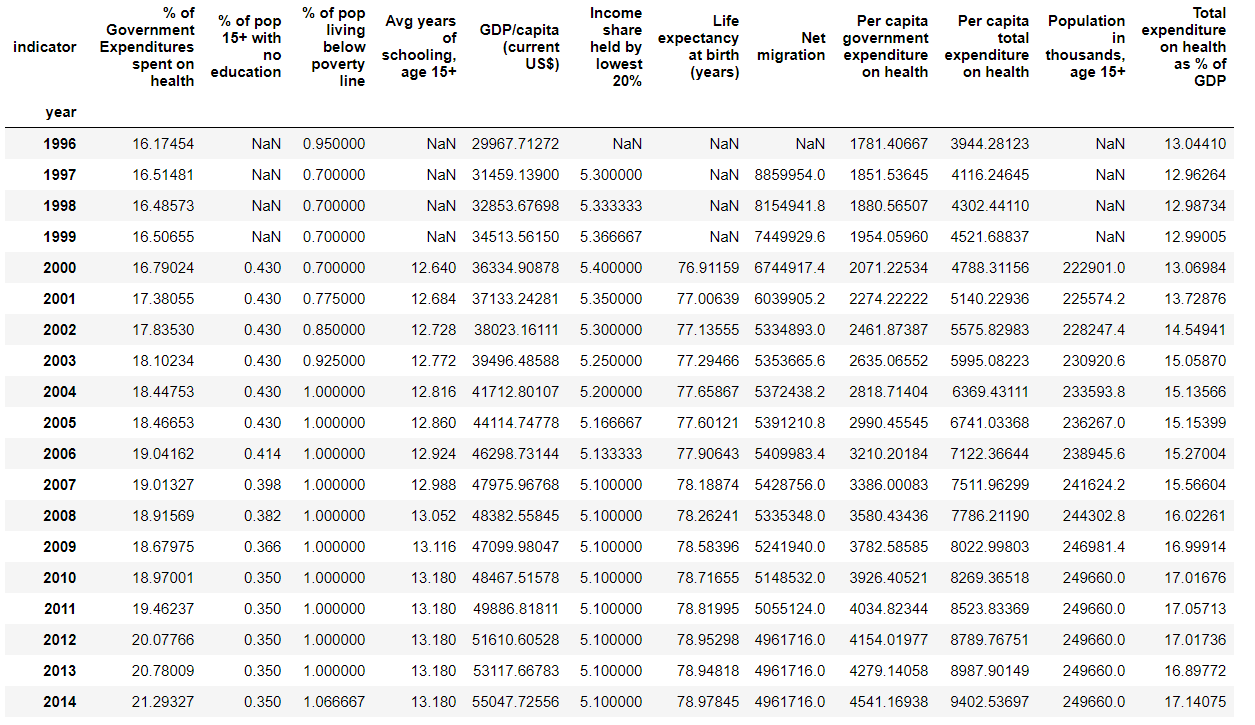Select GDP/capita value 39496.48588
This screenshot has width=1255, height=725.
click(x=515, y=361)
